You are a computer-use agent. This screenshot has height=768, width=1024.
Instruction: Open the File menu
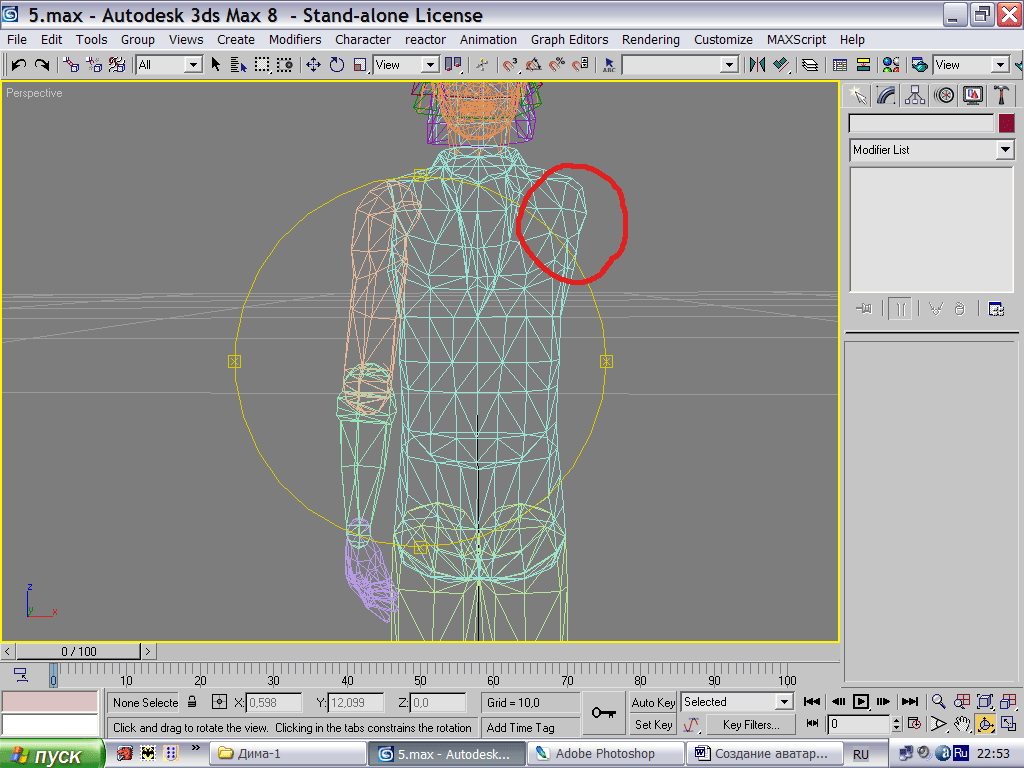coord(17,39)
